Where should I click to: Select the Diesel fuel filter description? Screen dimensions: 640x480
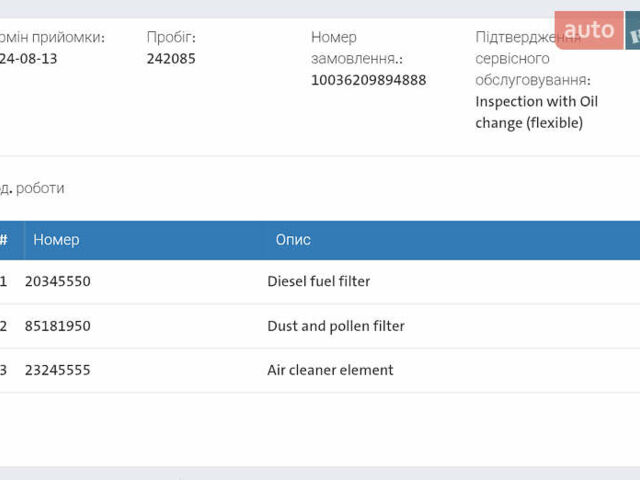[x=318, y=282]
